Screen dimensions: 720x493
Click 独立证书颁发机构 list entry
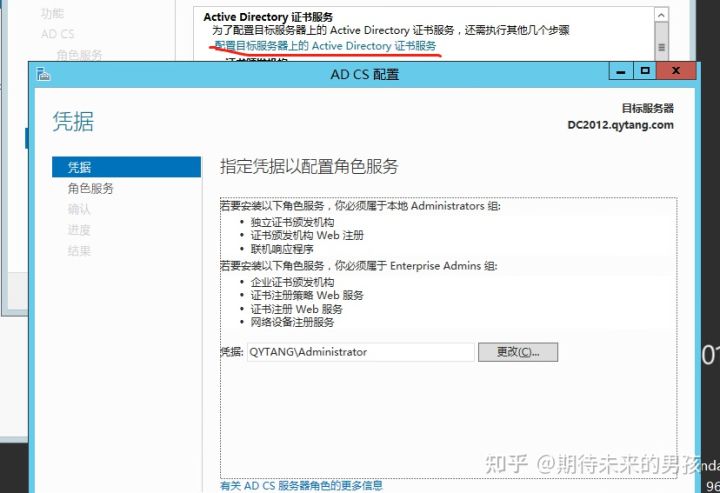[292, 222]
